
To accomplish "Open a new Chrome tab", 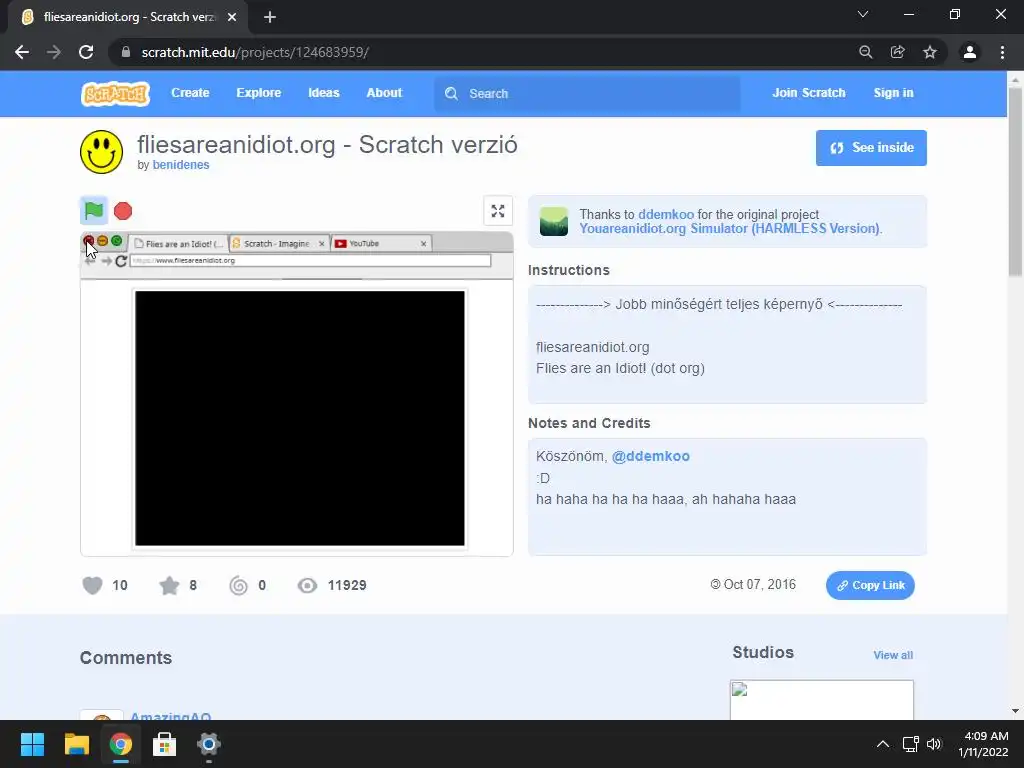I will (270, 17).
